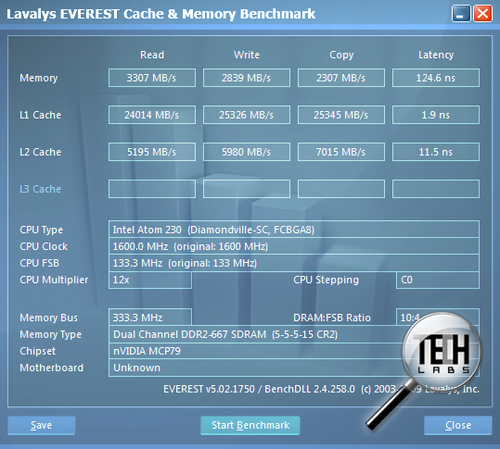Click the Read column header

click(152, 55)
